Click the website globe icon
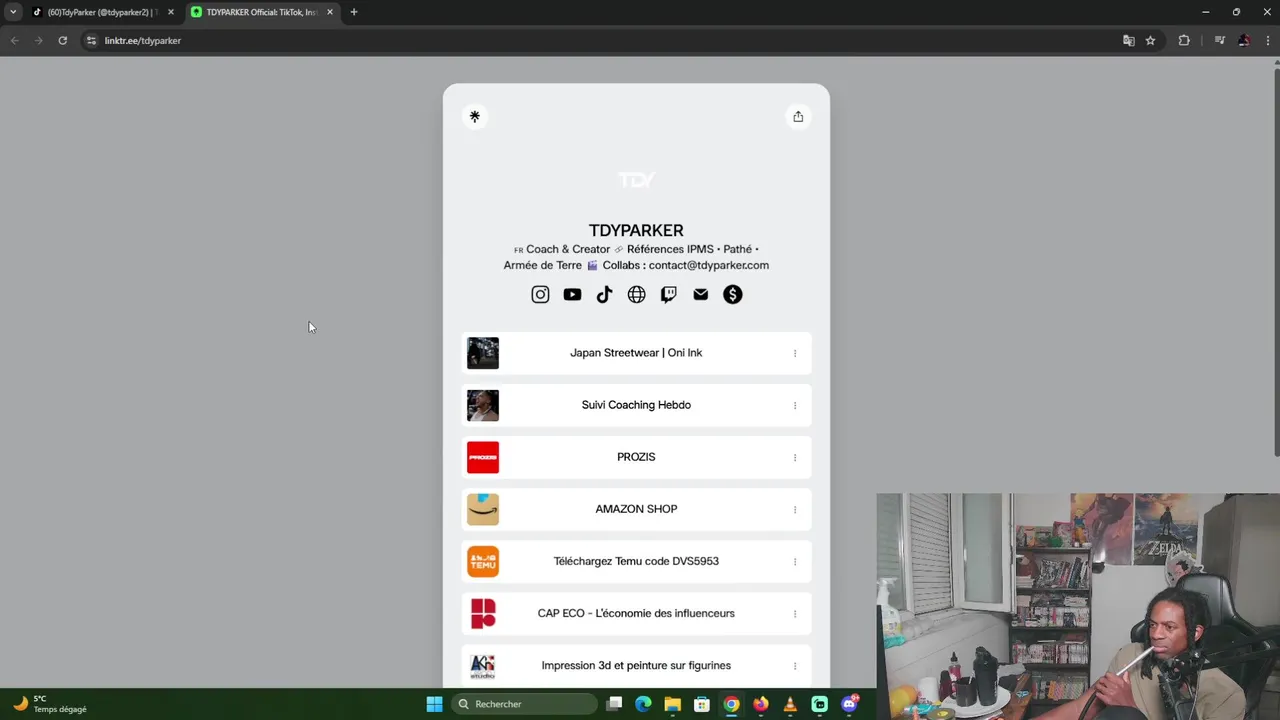The height and width of the screenshot is (720, 1280). pyautogui.click(x=636, y=294)
